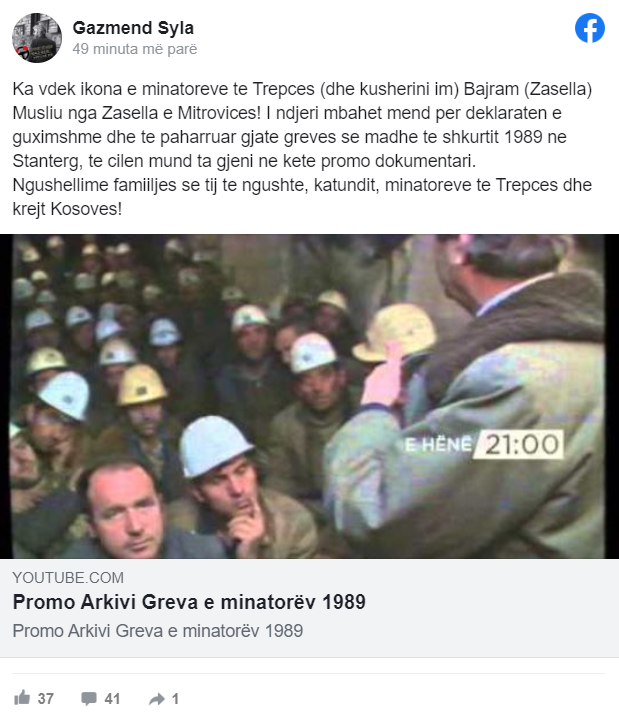
Task: Click the 'E HËNË' label on video
Action: [x=439, y=444]
